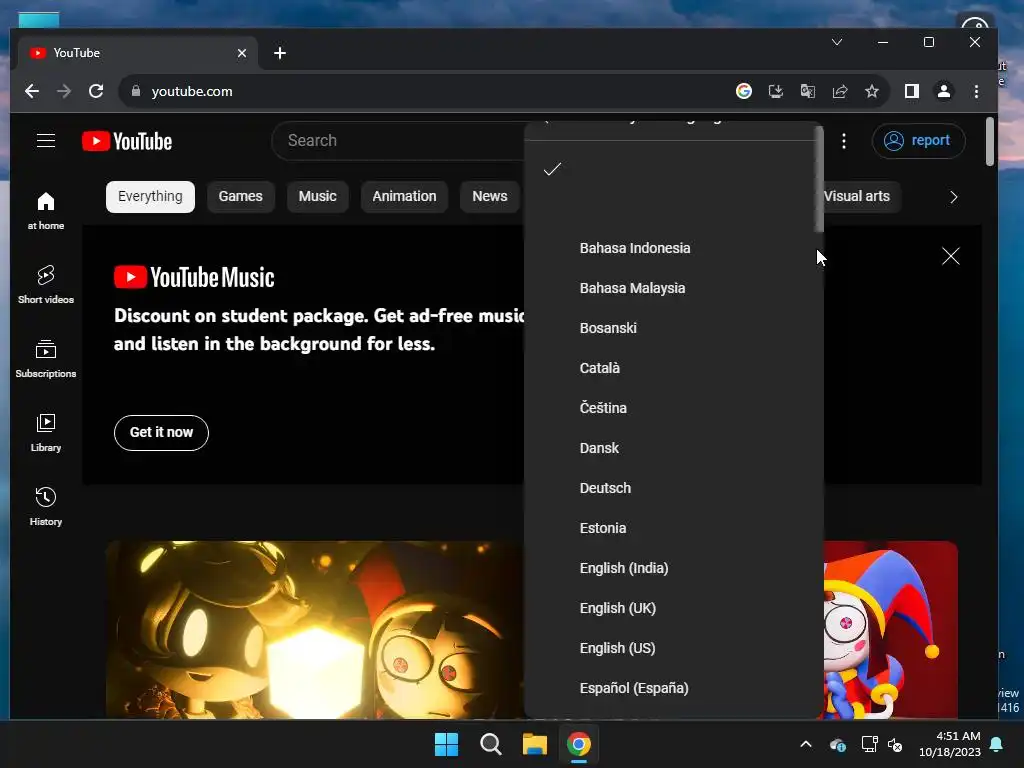Open Windows taskbar search
This screenshot has width=1024, height=768.
[490, 744]
